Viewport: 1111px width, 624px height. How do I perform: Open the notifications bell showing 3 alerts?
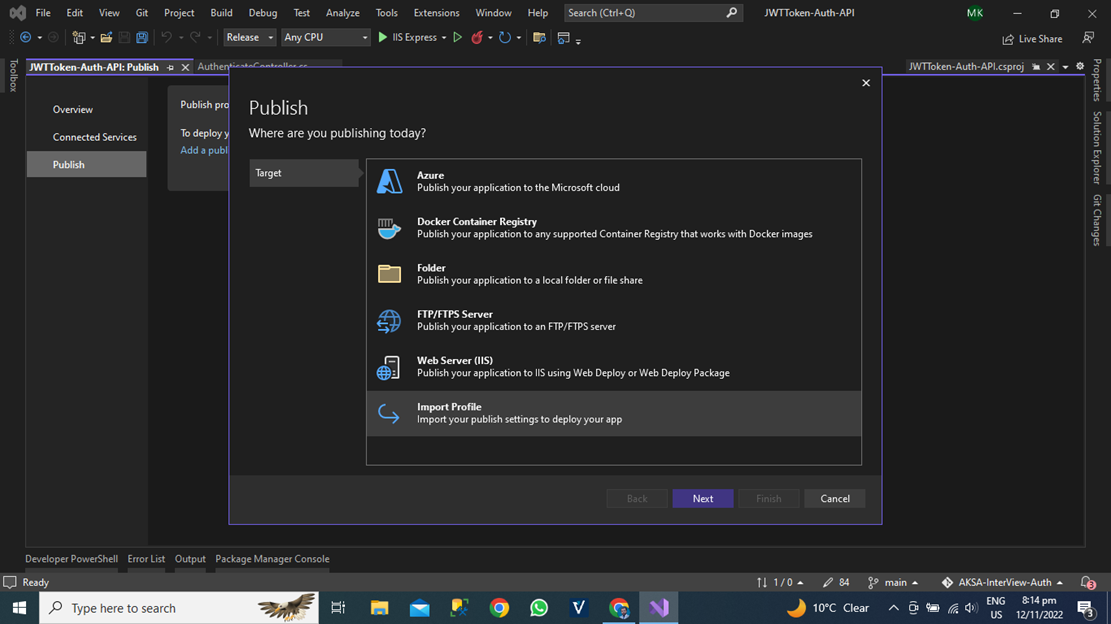coord(1088,582)
